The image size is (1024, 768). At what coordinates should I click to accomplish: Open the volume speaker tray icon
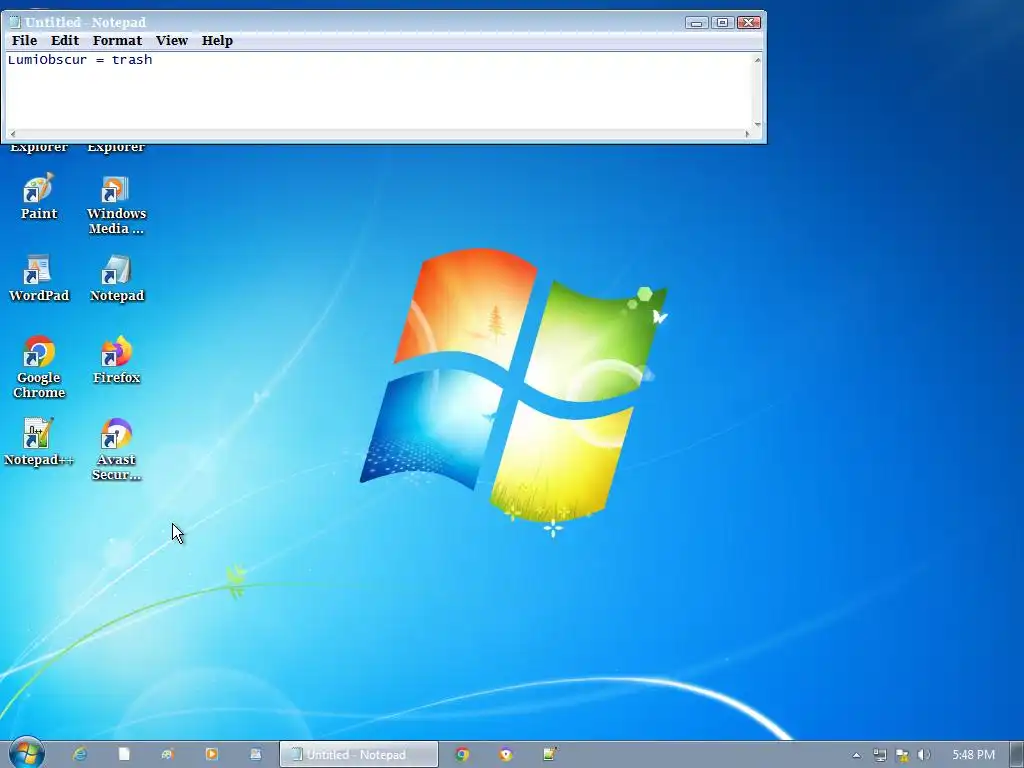[924, 756]
